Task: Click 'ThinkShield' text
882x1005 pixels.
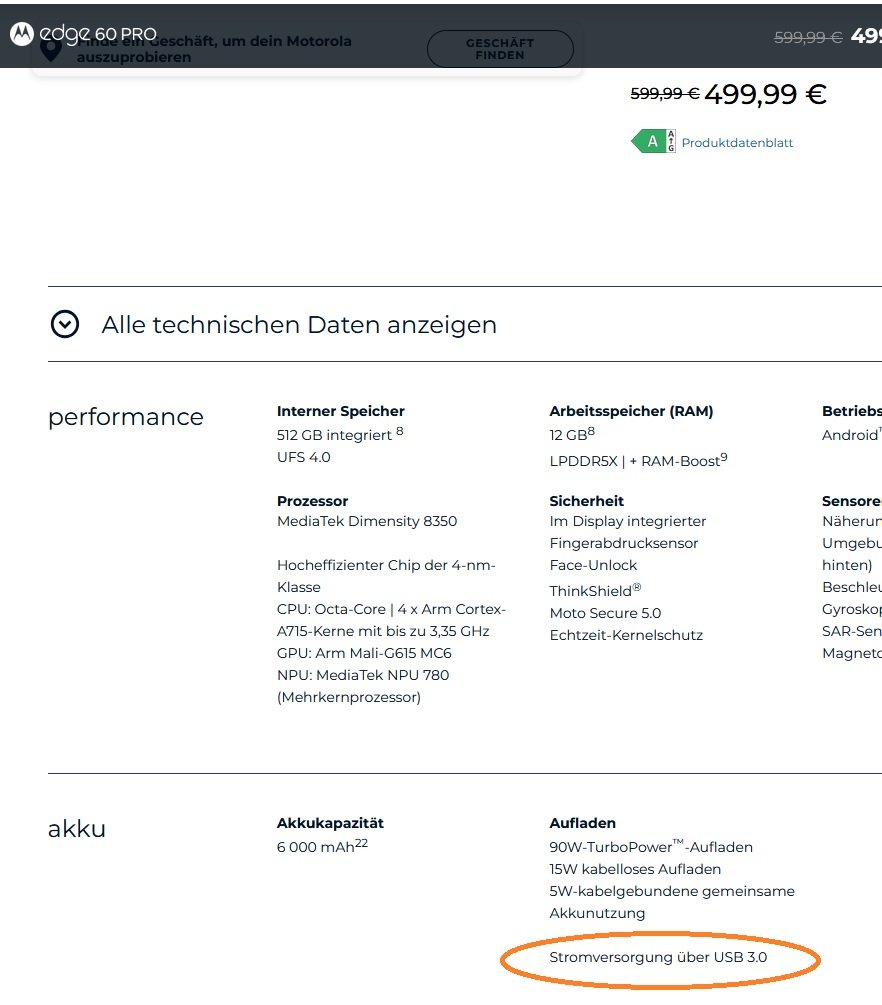Action: [590, 591]
